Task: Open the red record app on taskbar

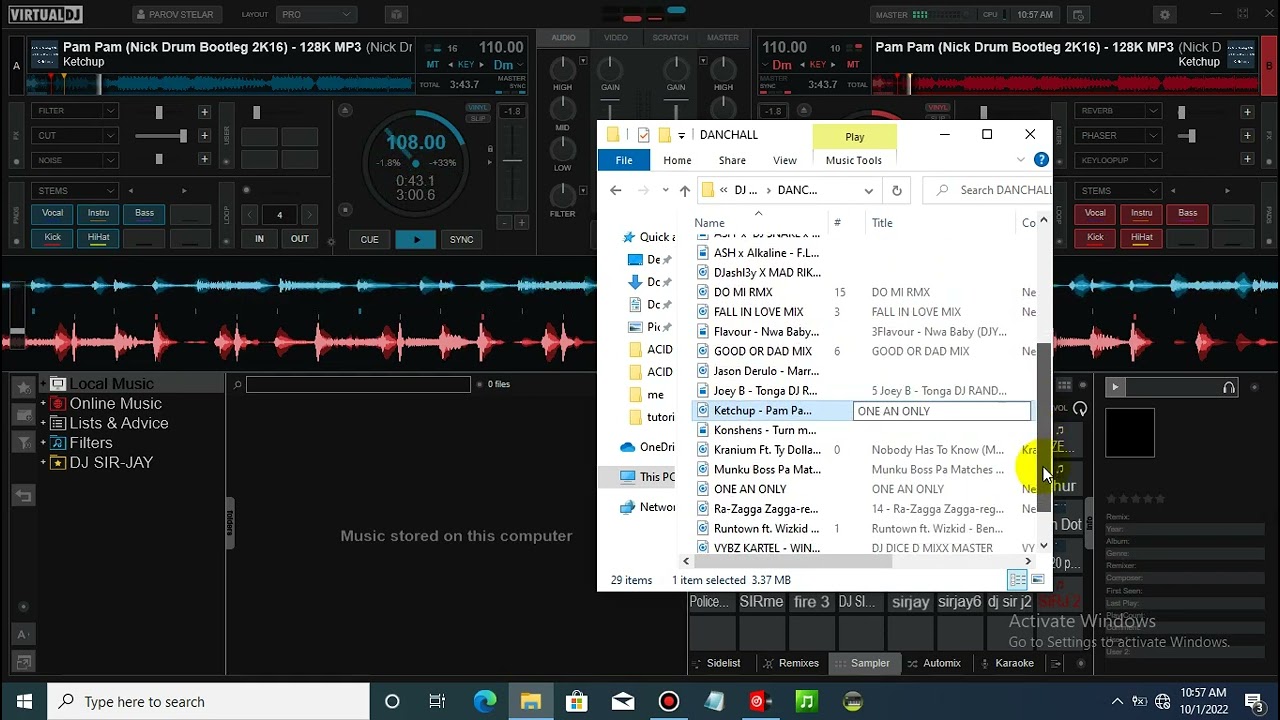Action: [669, 702]
